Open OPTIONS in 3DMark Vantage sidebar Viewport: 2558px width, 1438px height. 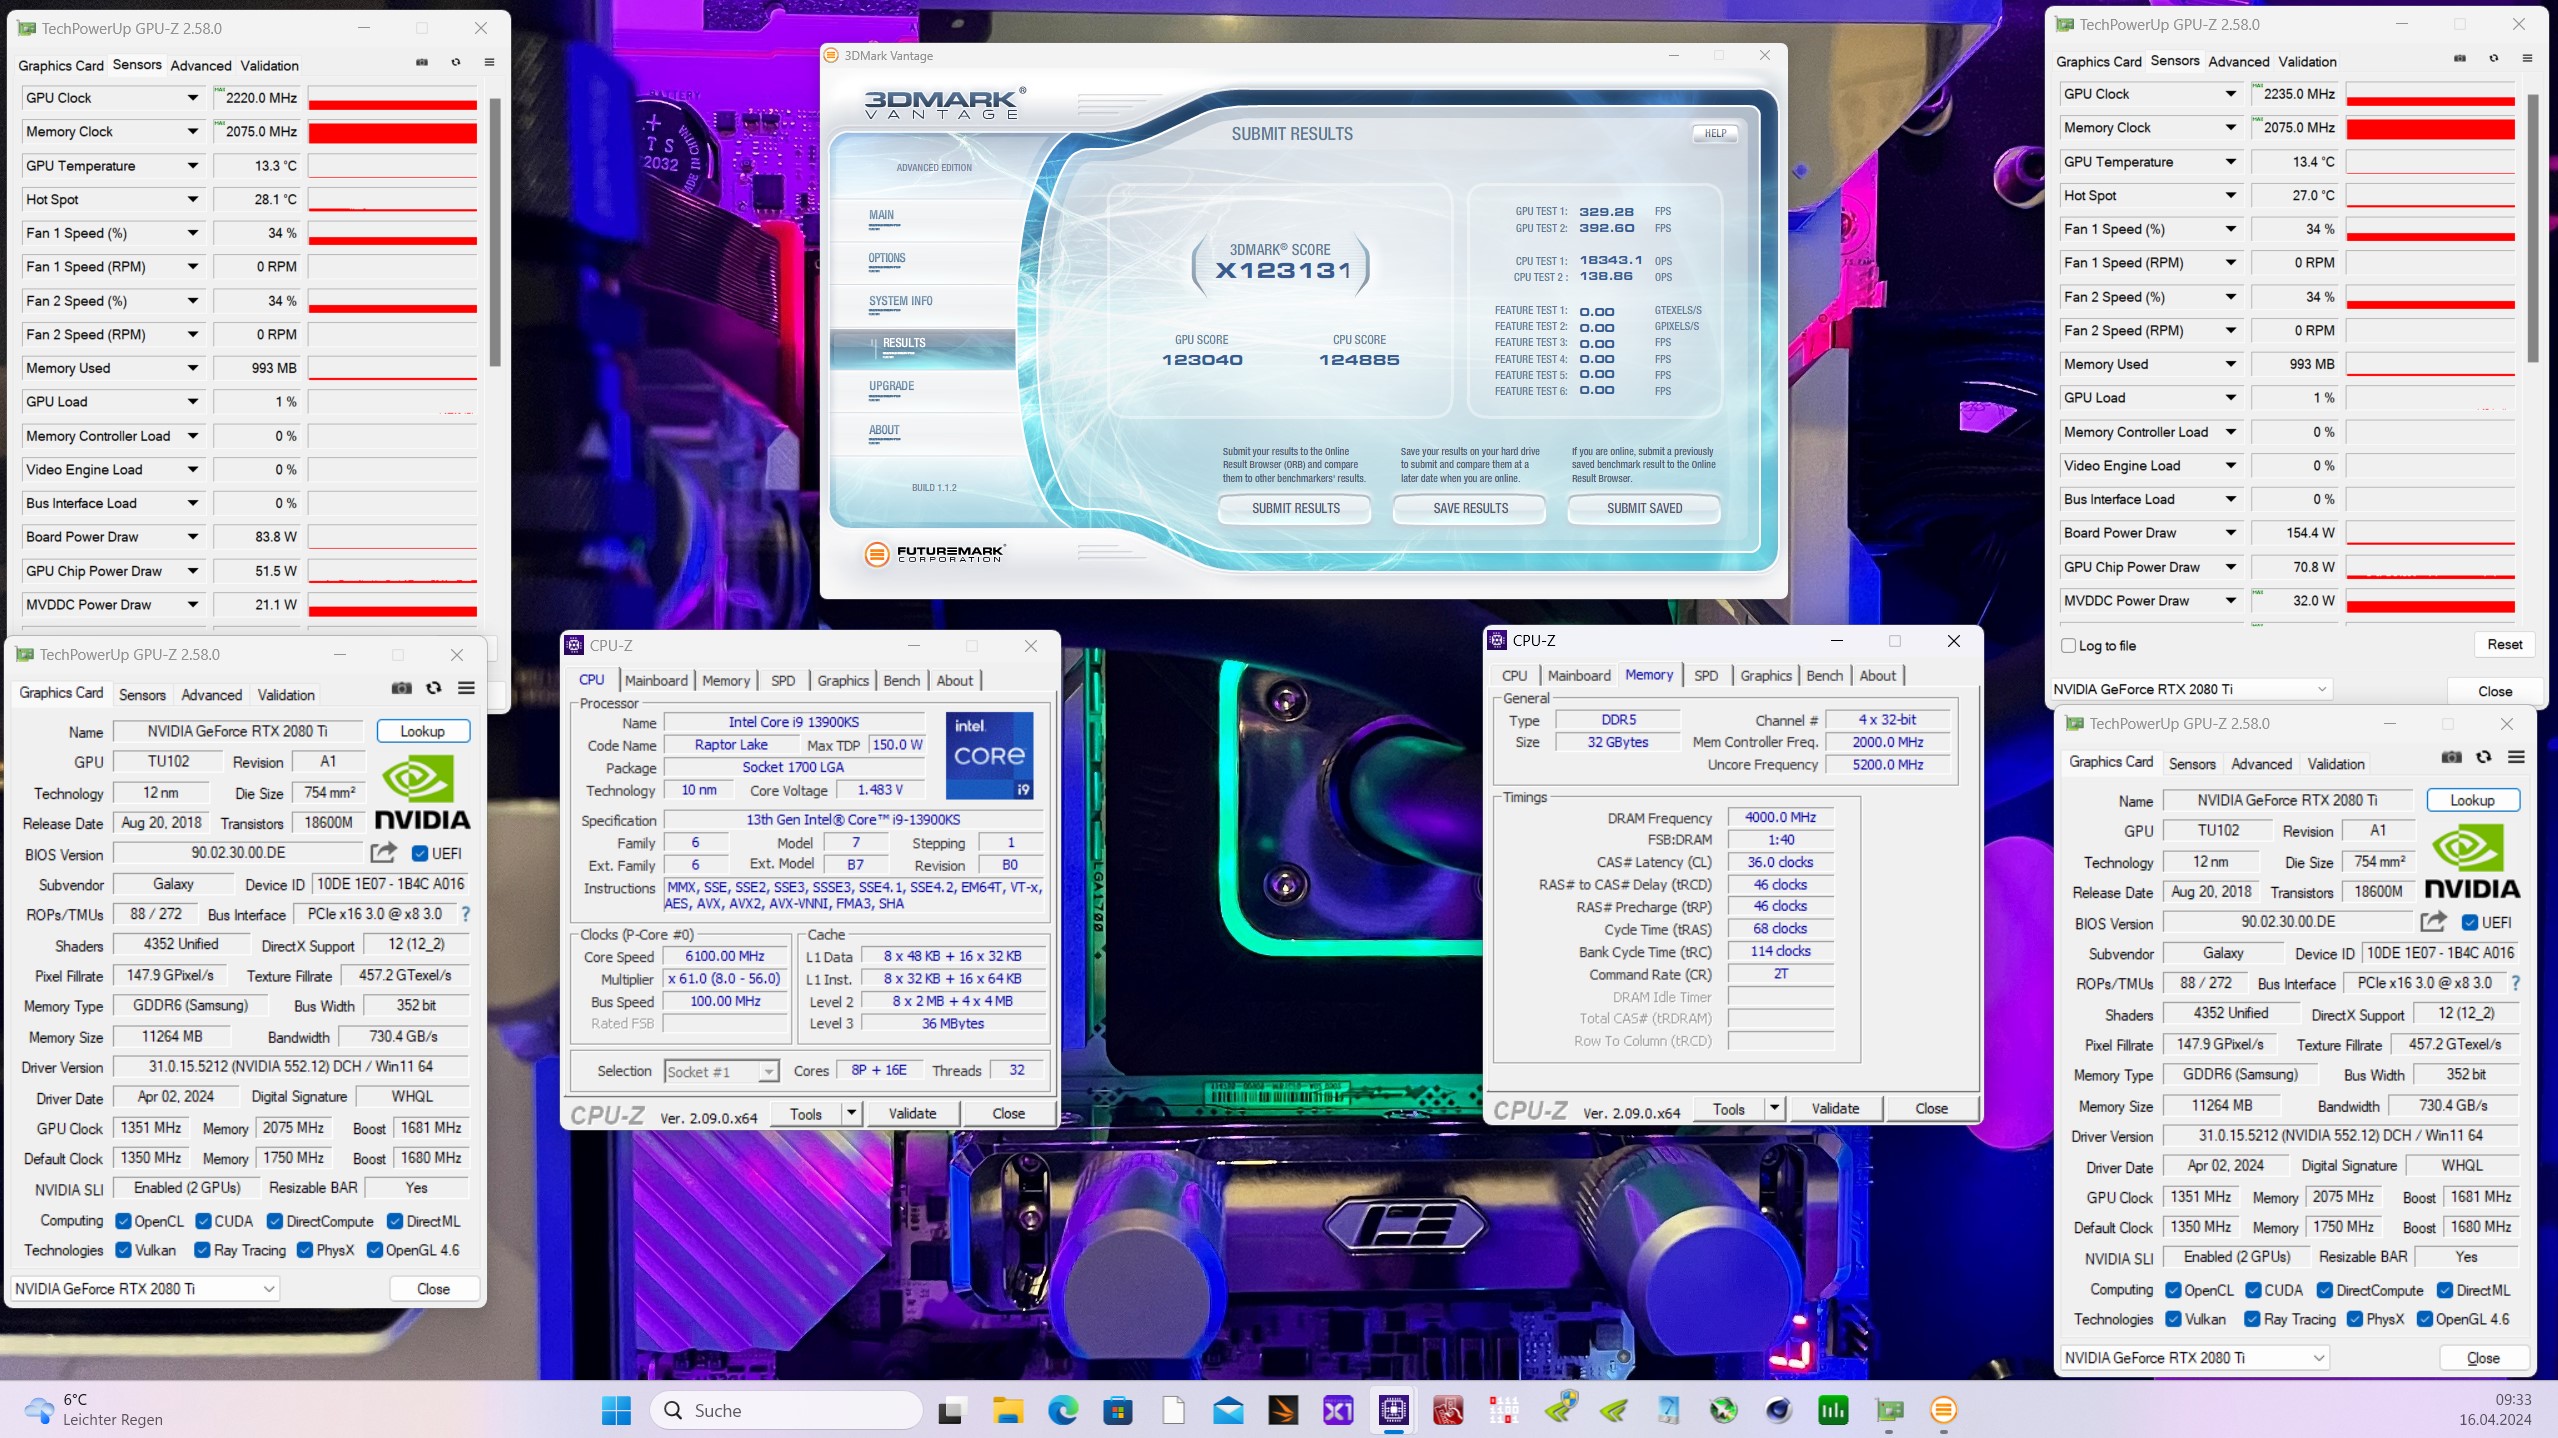(886, 258)
